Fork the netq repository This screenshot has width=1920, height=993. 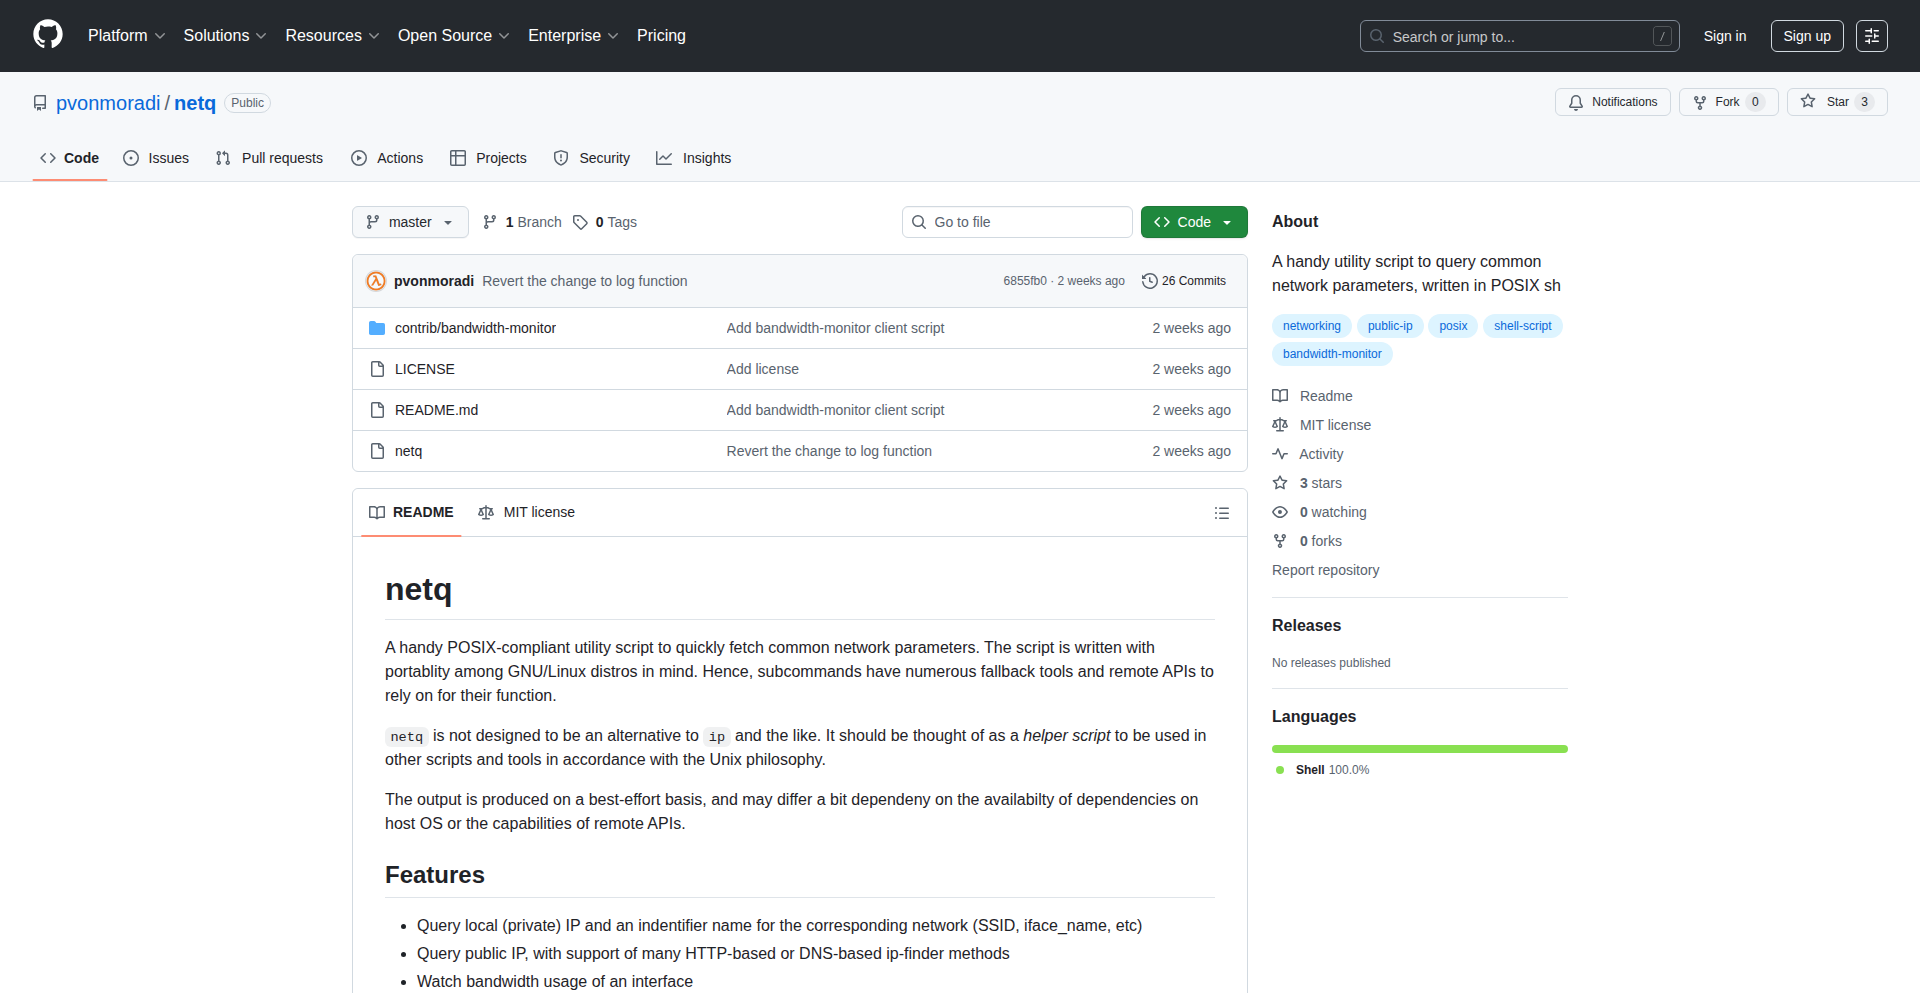tap(1727, 102)
